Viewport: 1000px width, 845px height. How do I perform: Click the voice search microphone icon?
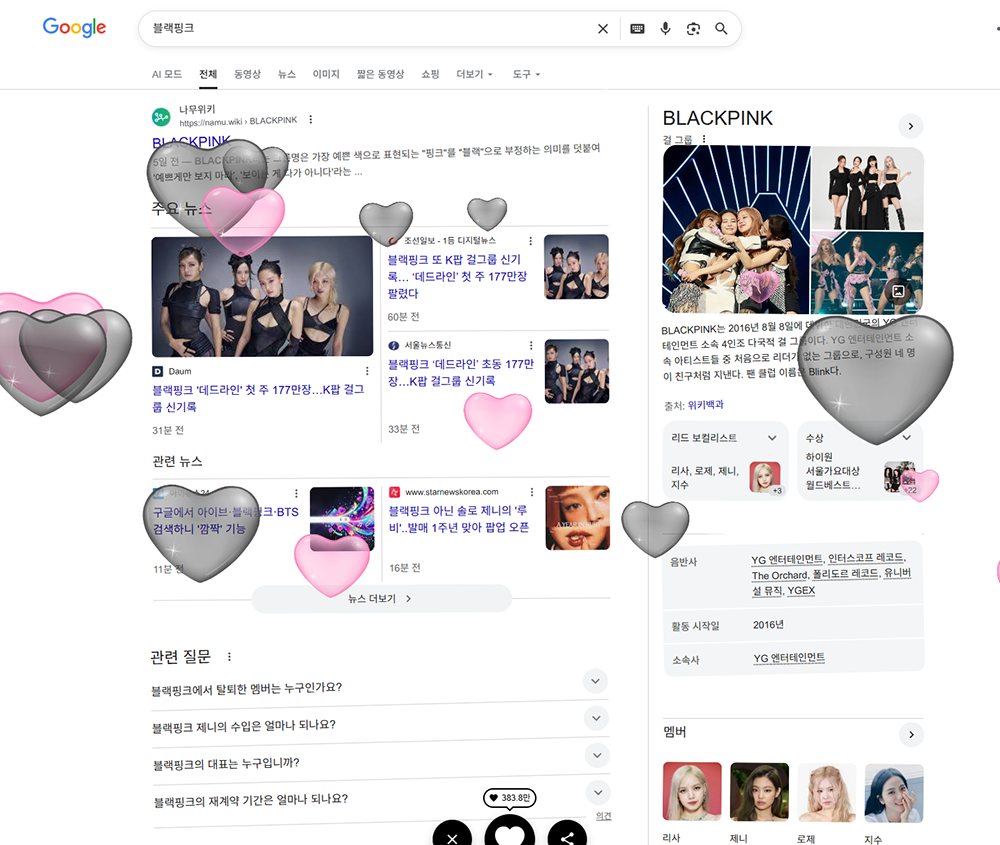click(x=665, y=29)
